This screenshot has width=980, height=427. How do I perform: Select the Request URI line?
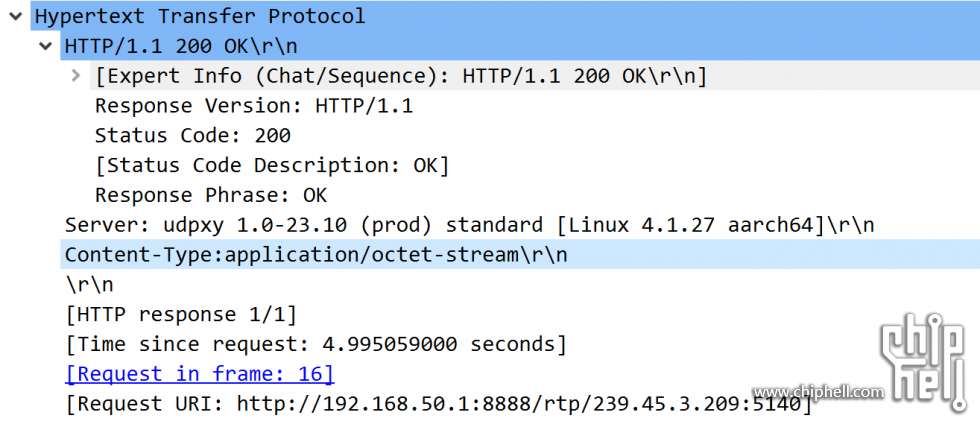point(439,404)
